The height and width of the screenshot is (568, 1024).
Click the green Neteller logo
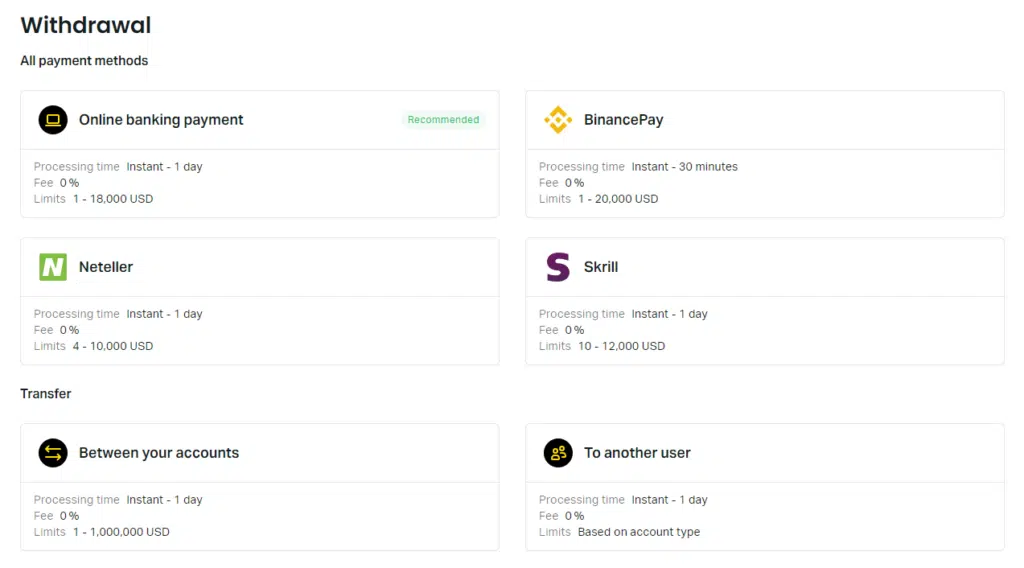[x=53, y=267]
